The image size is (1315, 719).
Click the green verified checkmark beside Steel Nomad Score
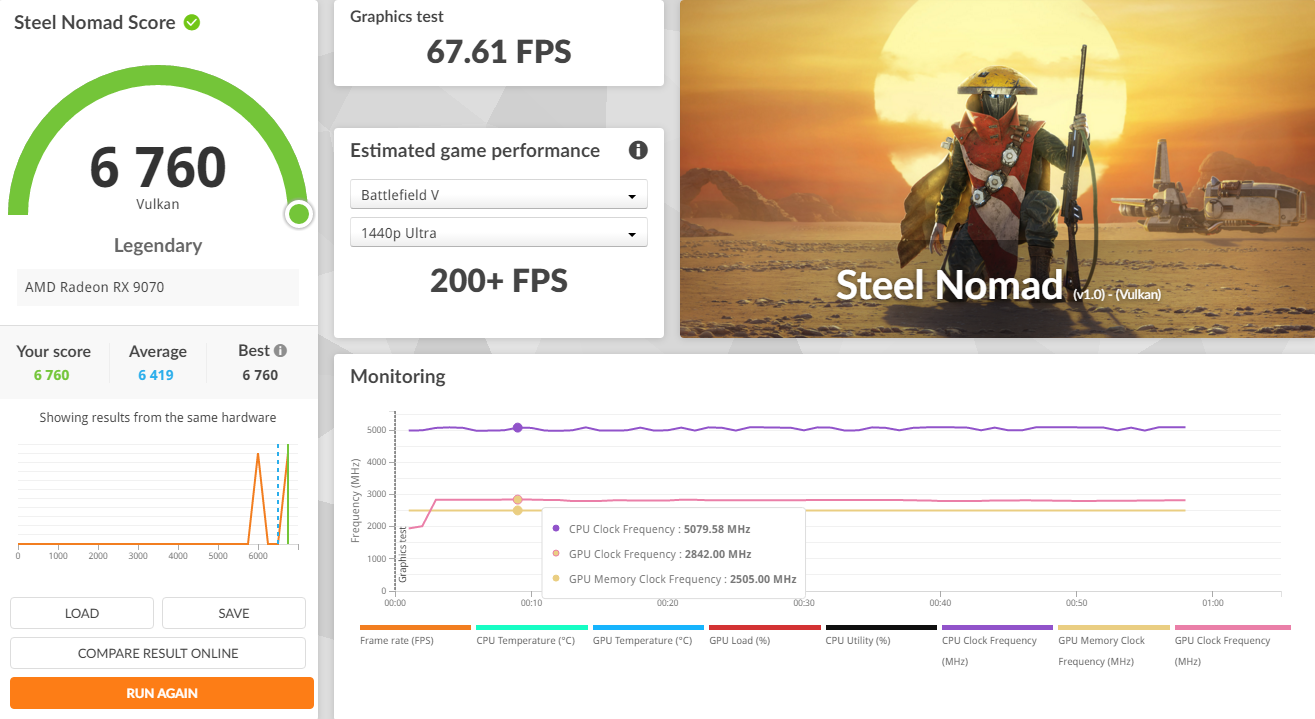point(192,21)
